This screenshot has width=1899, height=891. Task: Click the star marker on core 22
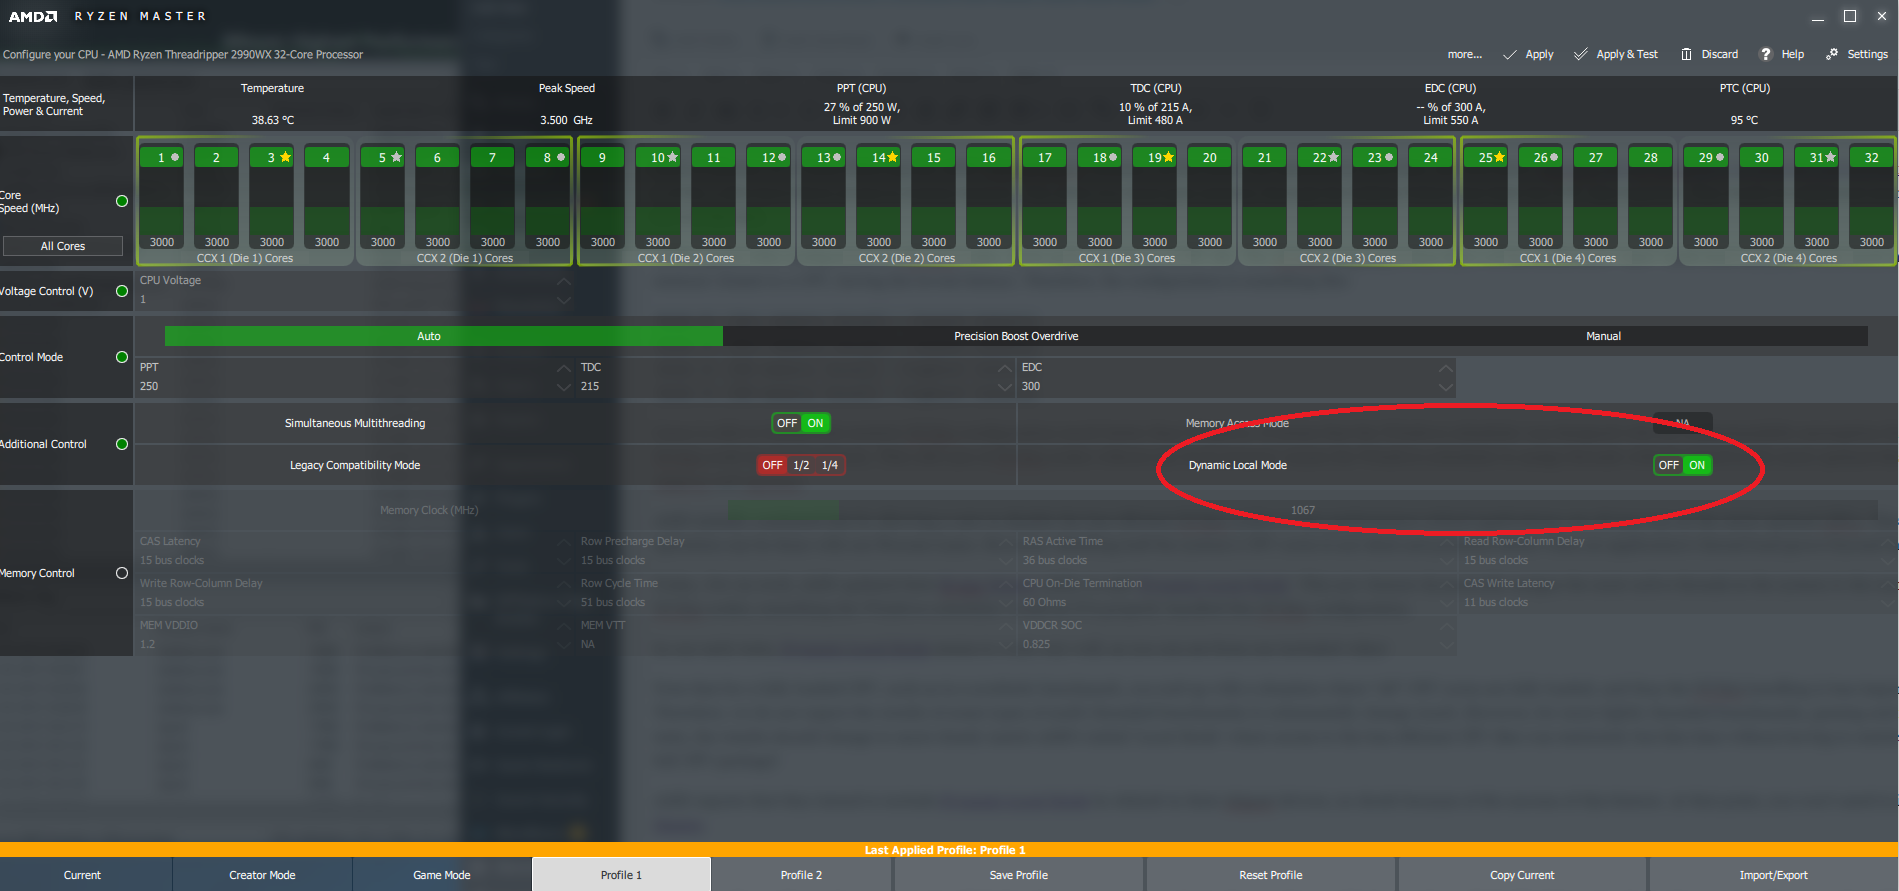coord(1333,157)
